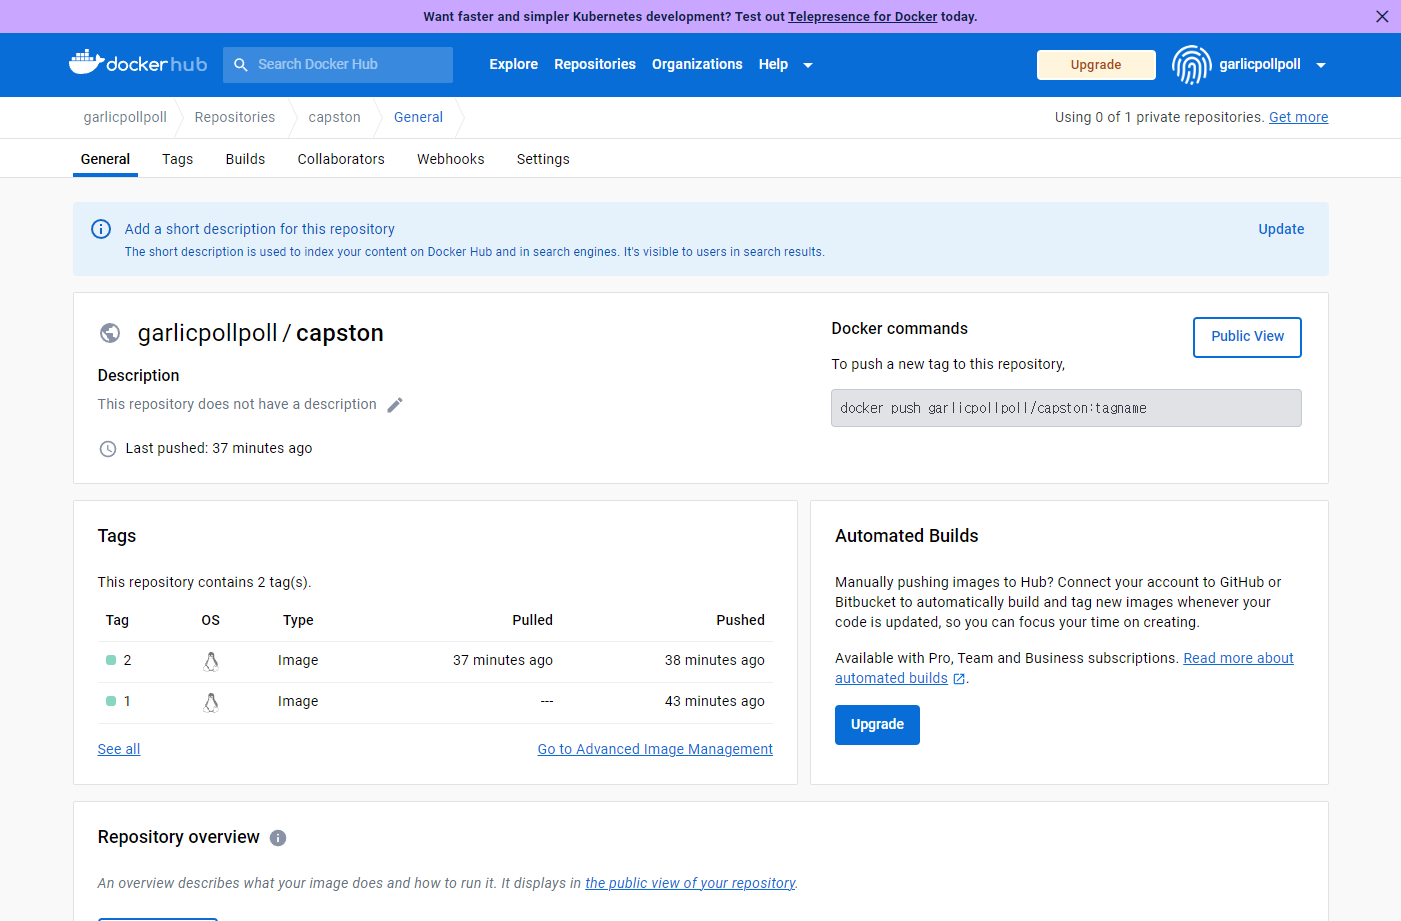Edit description with the pencil icon

[395, 405]
